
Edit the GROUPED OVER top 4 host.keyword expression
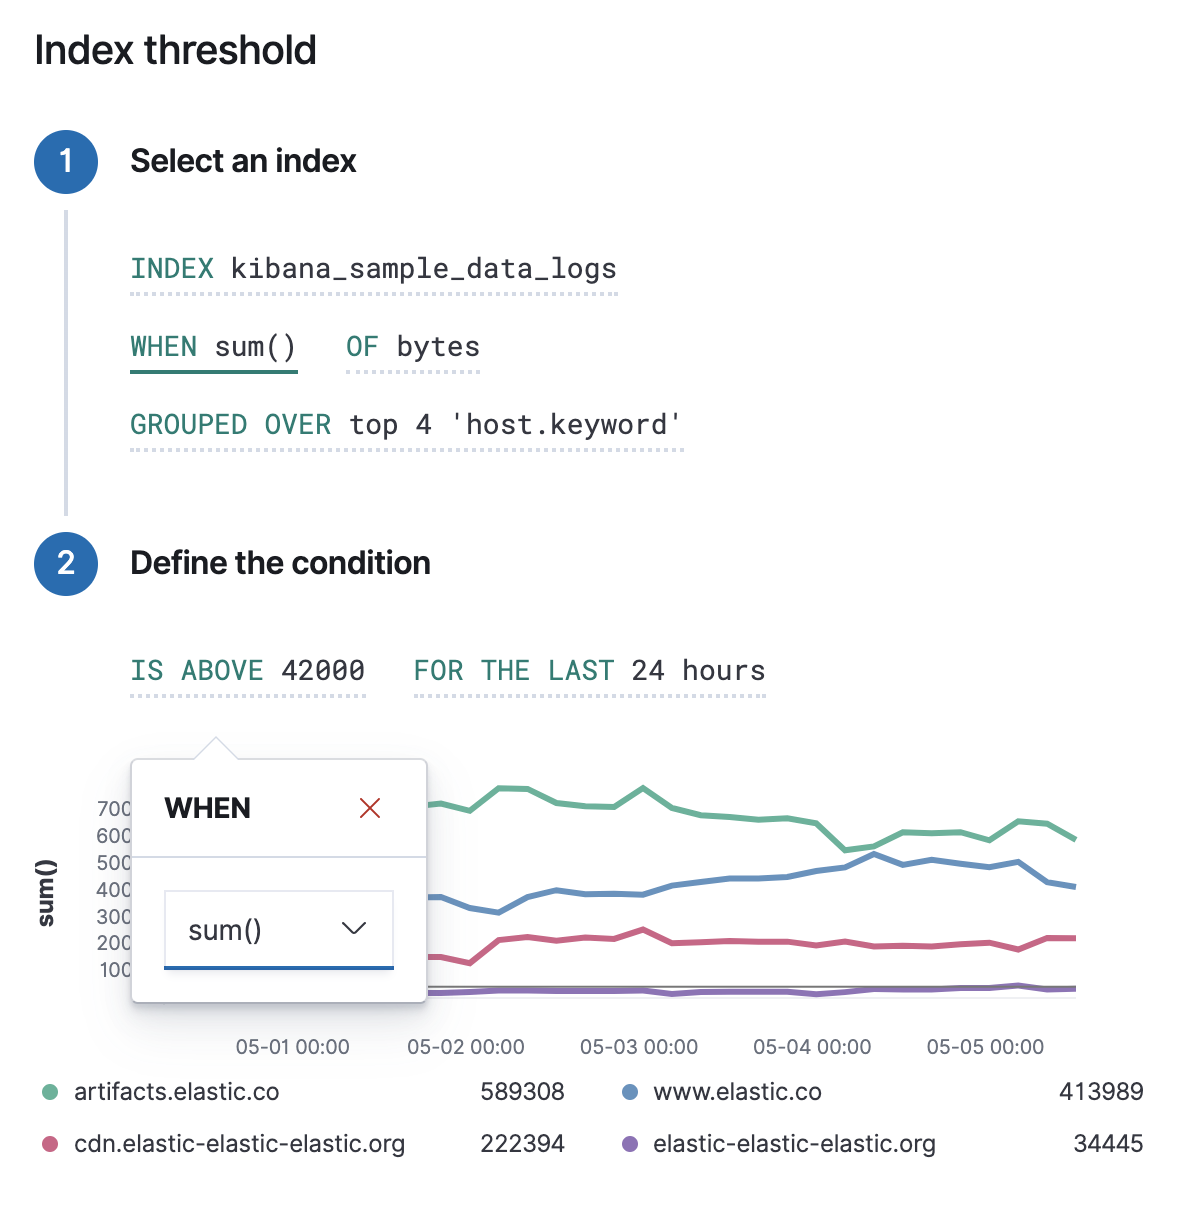405,424
